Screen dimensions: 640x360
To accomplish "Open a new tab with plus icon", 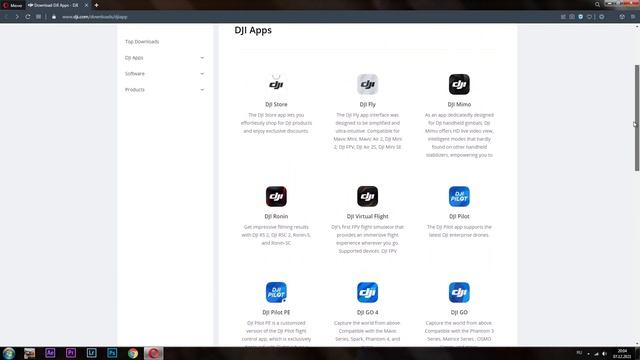I will 96,5.
